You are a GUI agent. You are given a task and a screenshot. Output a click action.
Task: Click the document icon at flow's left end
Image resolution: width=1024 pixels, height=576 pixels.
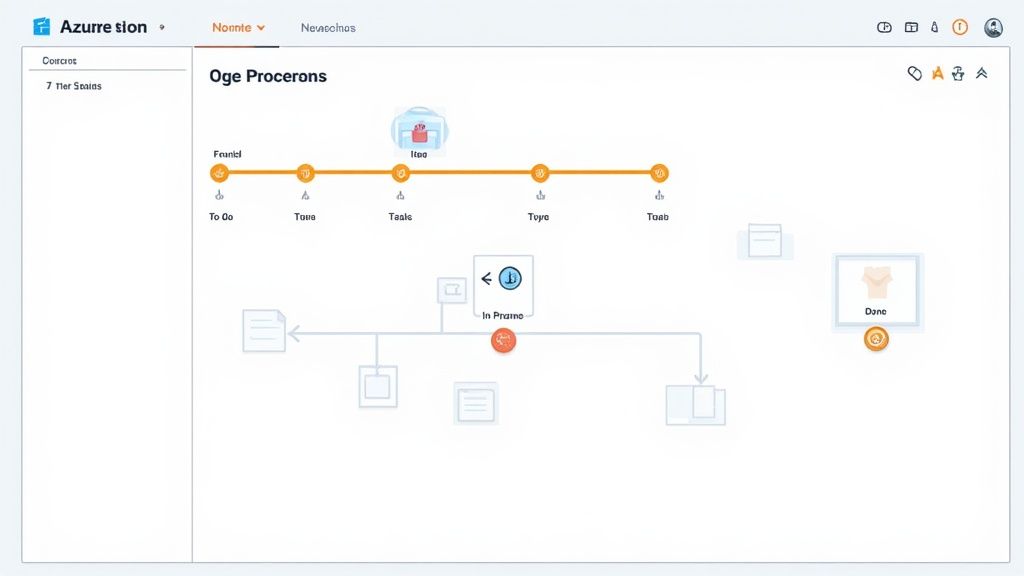pos(264,330)
